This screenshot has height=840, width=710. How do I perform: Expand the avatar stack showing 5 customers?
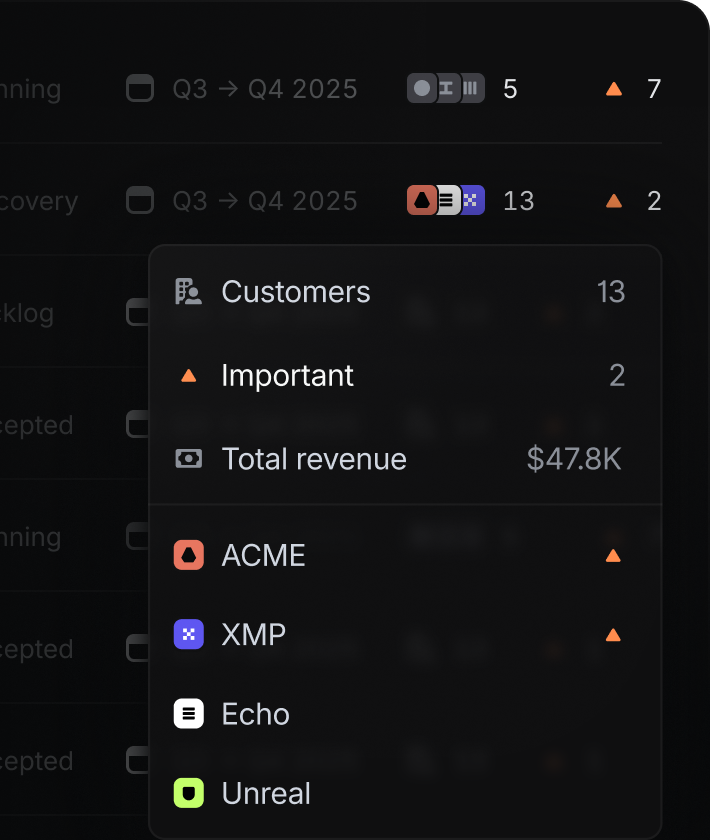(445, 88)
